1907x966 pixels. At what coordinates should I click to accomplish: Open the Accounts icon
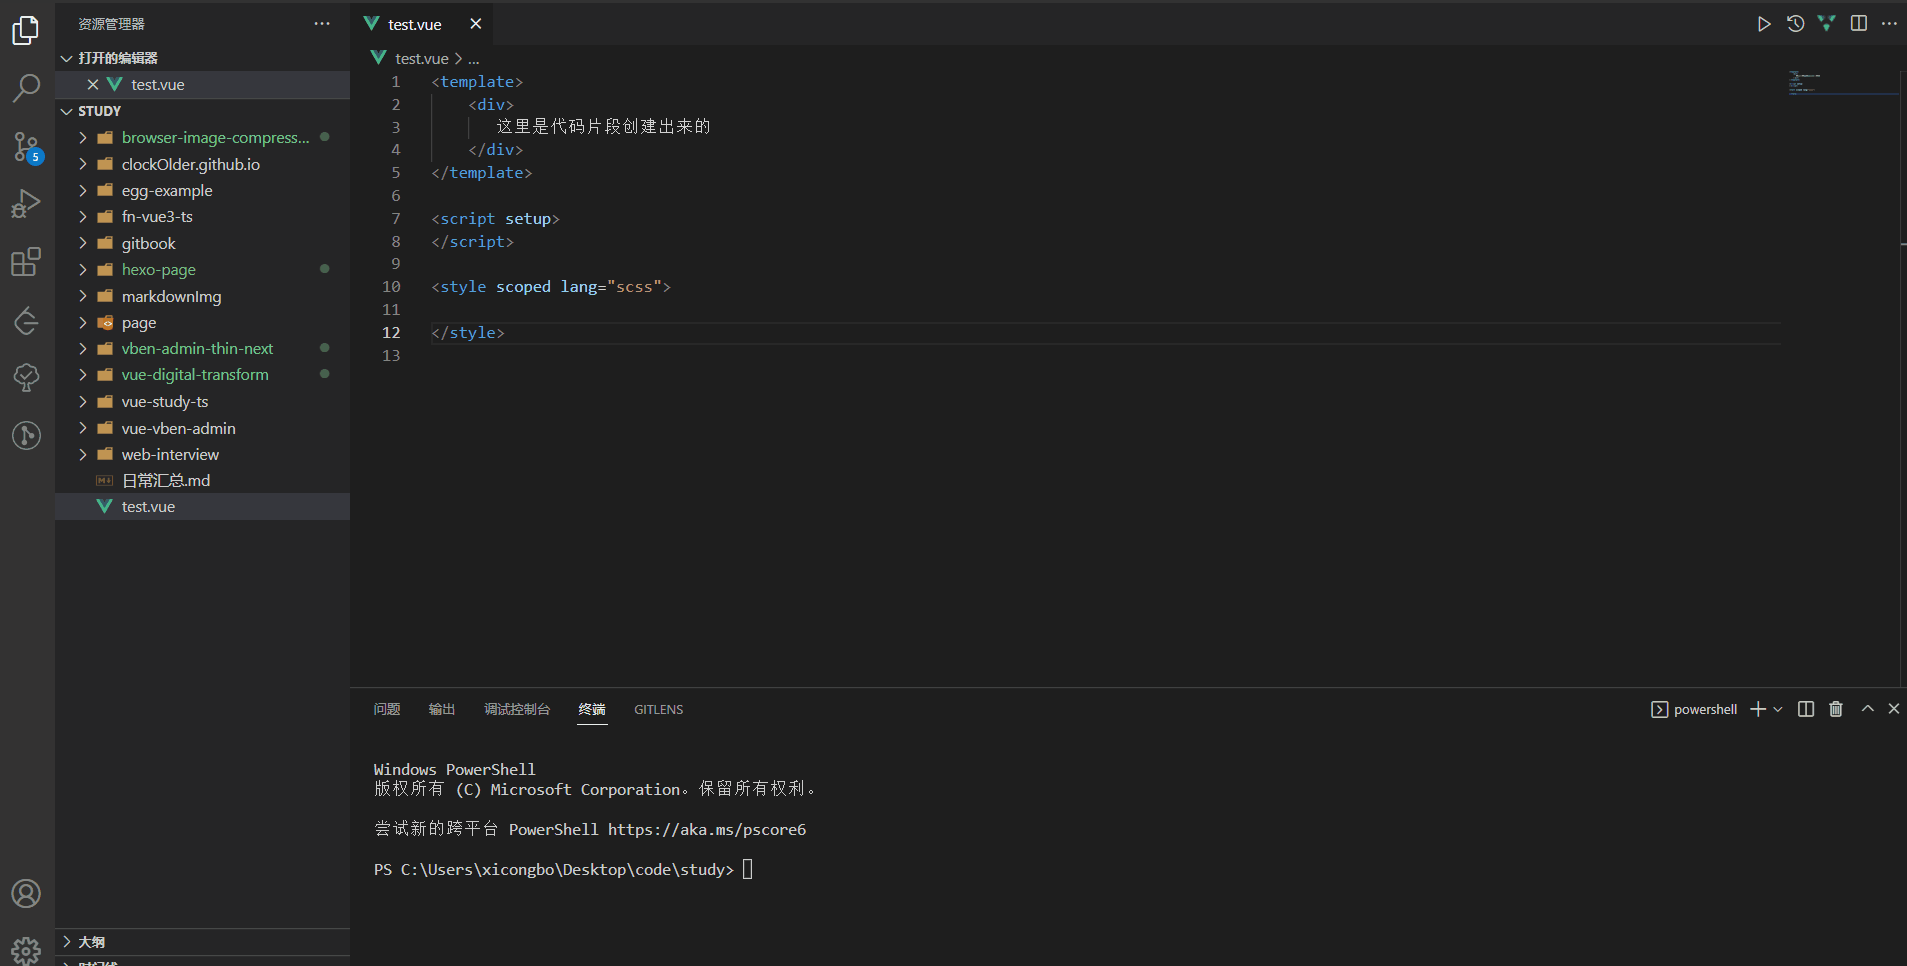[26, 893]
